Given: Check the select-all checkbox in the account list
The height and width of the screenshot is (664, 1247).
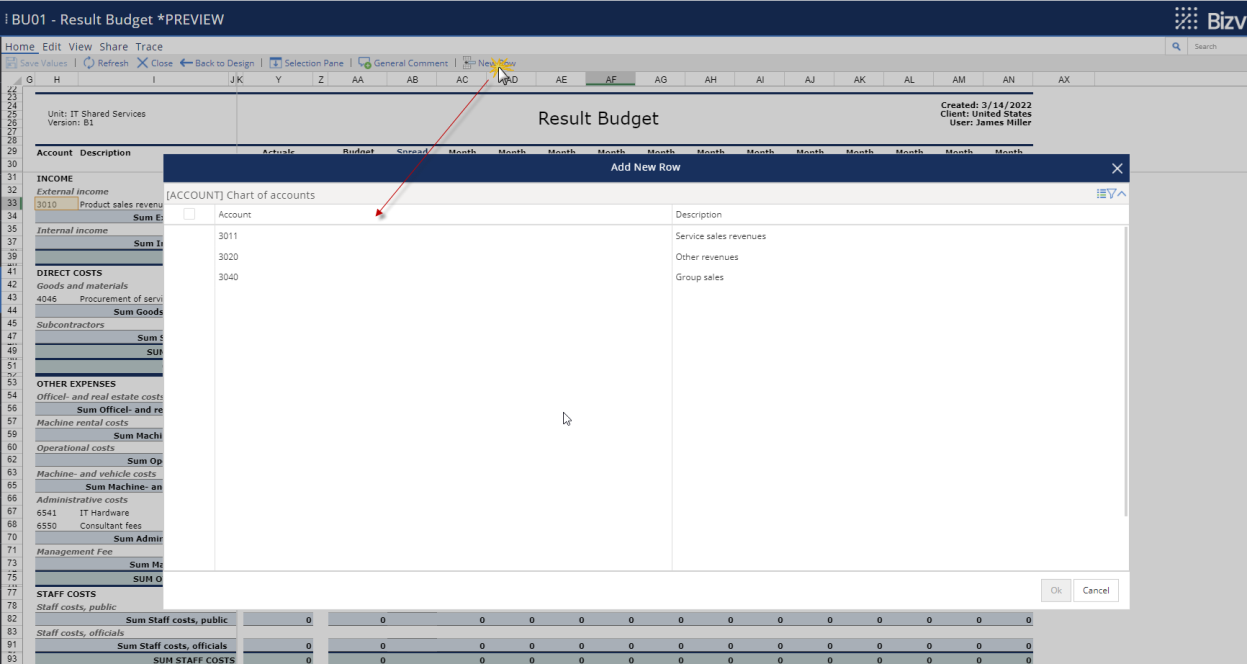Looking at the screenshot, I should click(189, 214).
